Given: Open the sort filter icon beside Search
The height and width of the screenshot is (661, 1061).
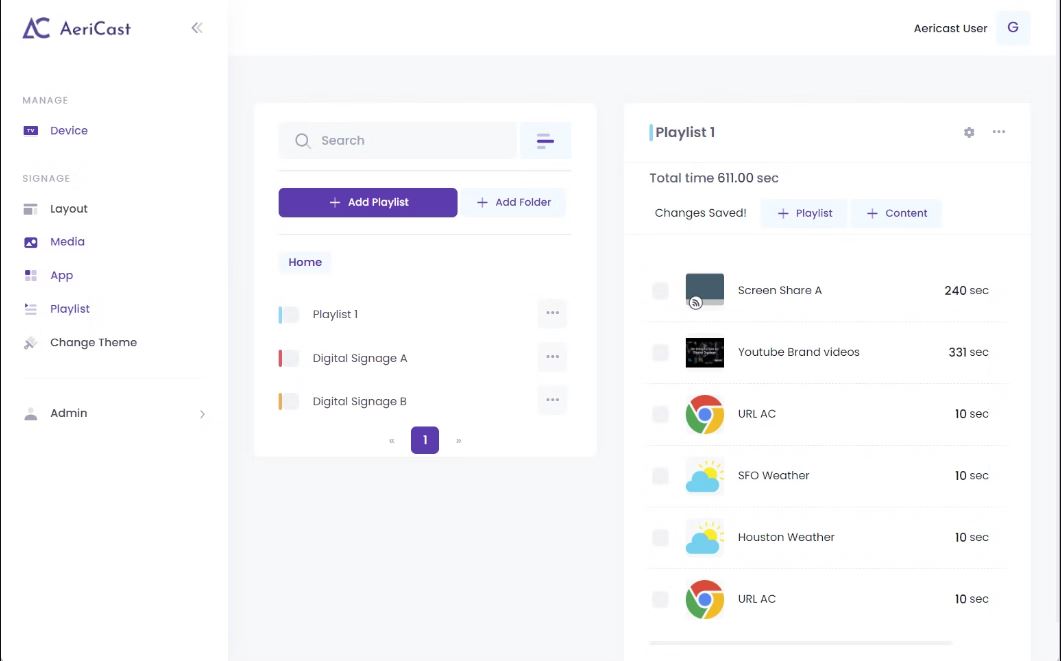Looking at the screenshot, I should [545, 141].
